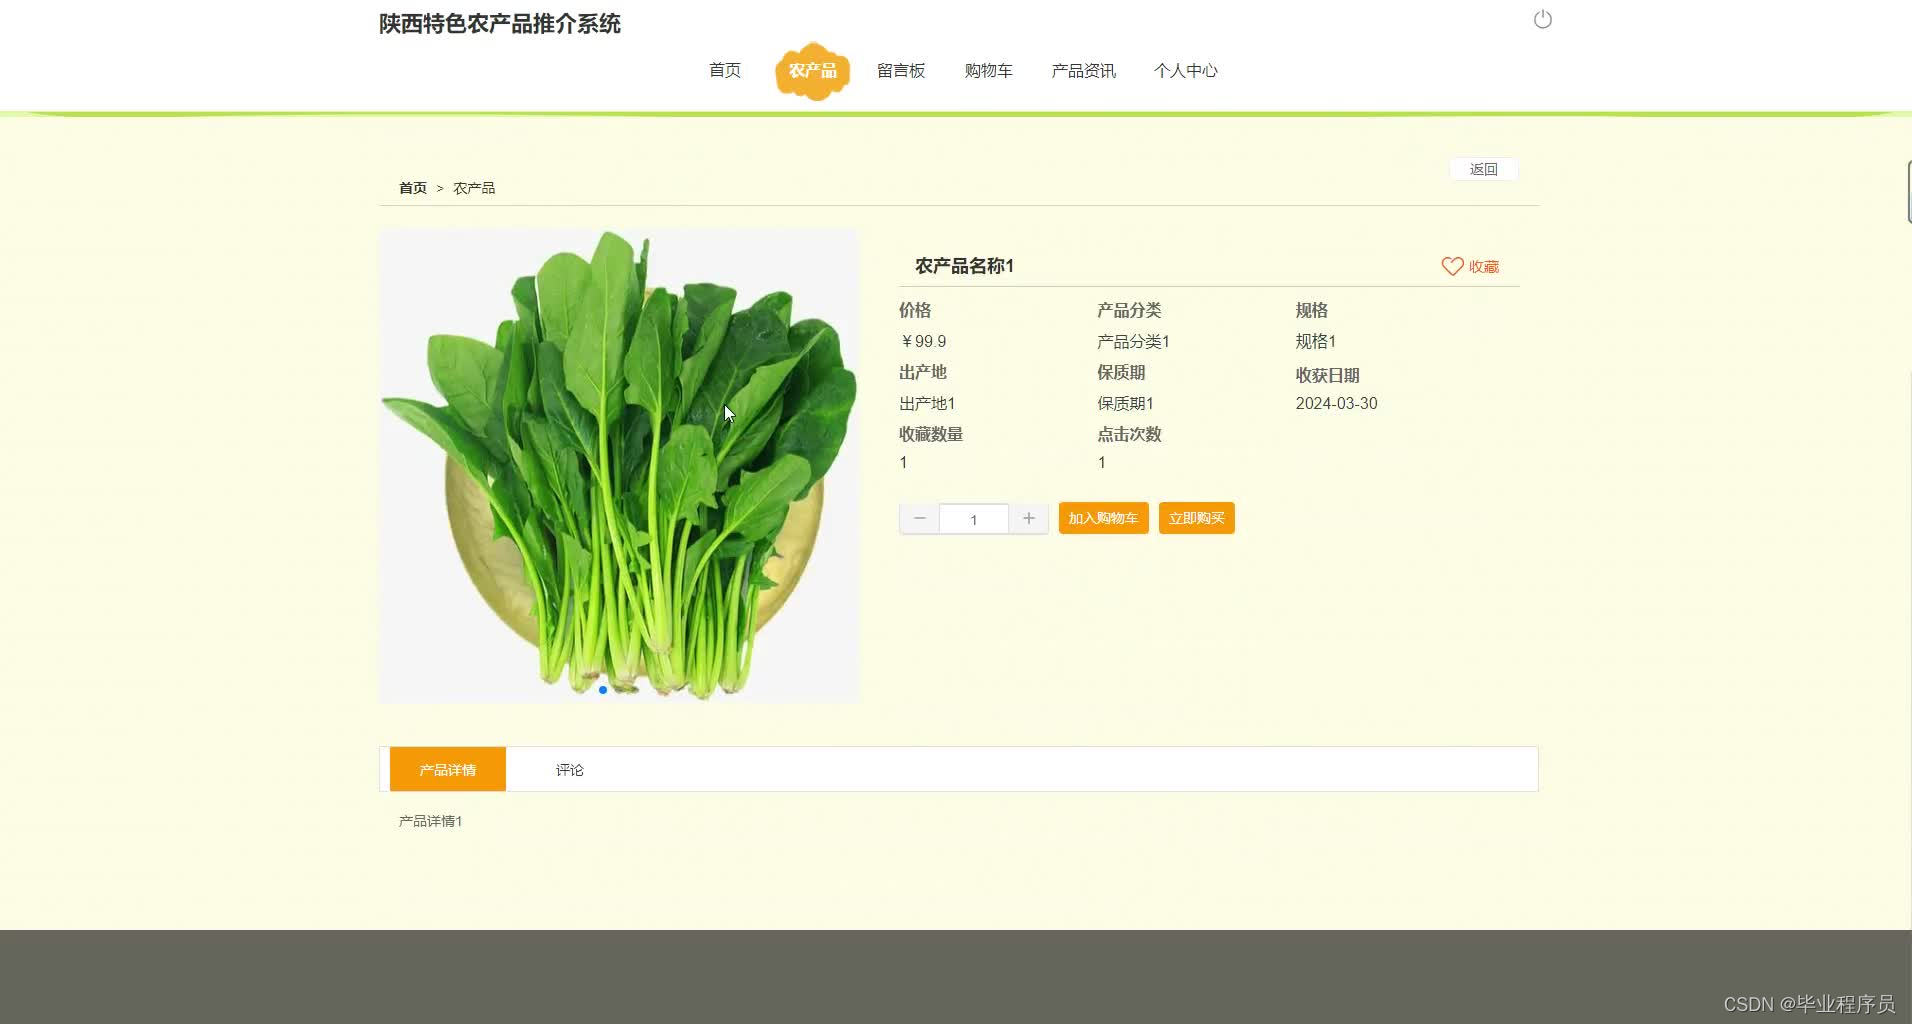The height and width of the screenshot is (1024, 1912).
Task: Click the minus icon to decrease quantity
Action: point(918,518)
